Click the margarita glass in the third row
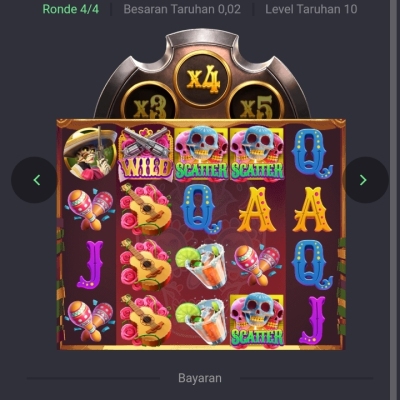400x400 pixels. pyautogui.click(x=201, y=266)
